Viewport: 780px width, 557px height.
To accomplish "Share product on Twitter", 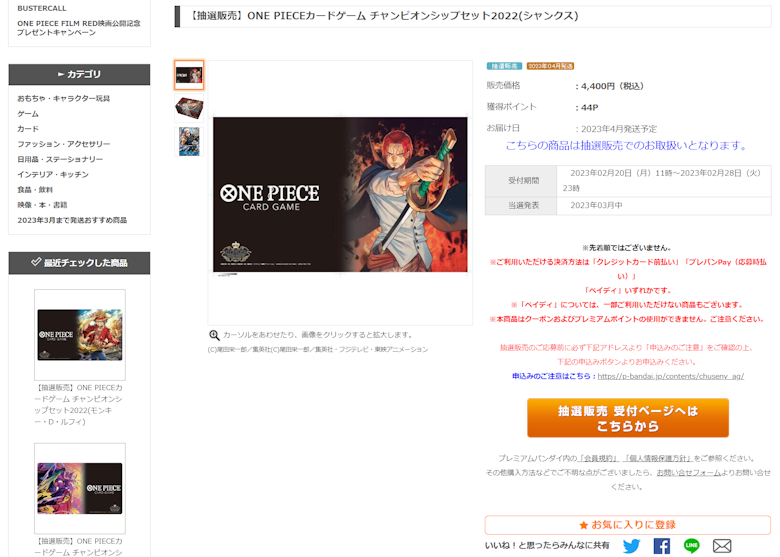I will [x=631, y=546].
